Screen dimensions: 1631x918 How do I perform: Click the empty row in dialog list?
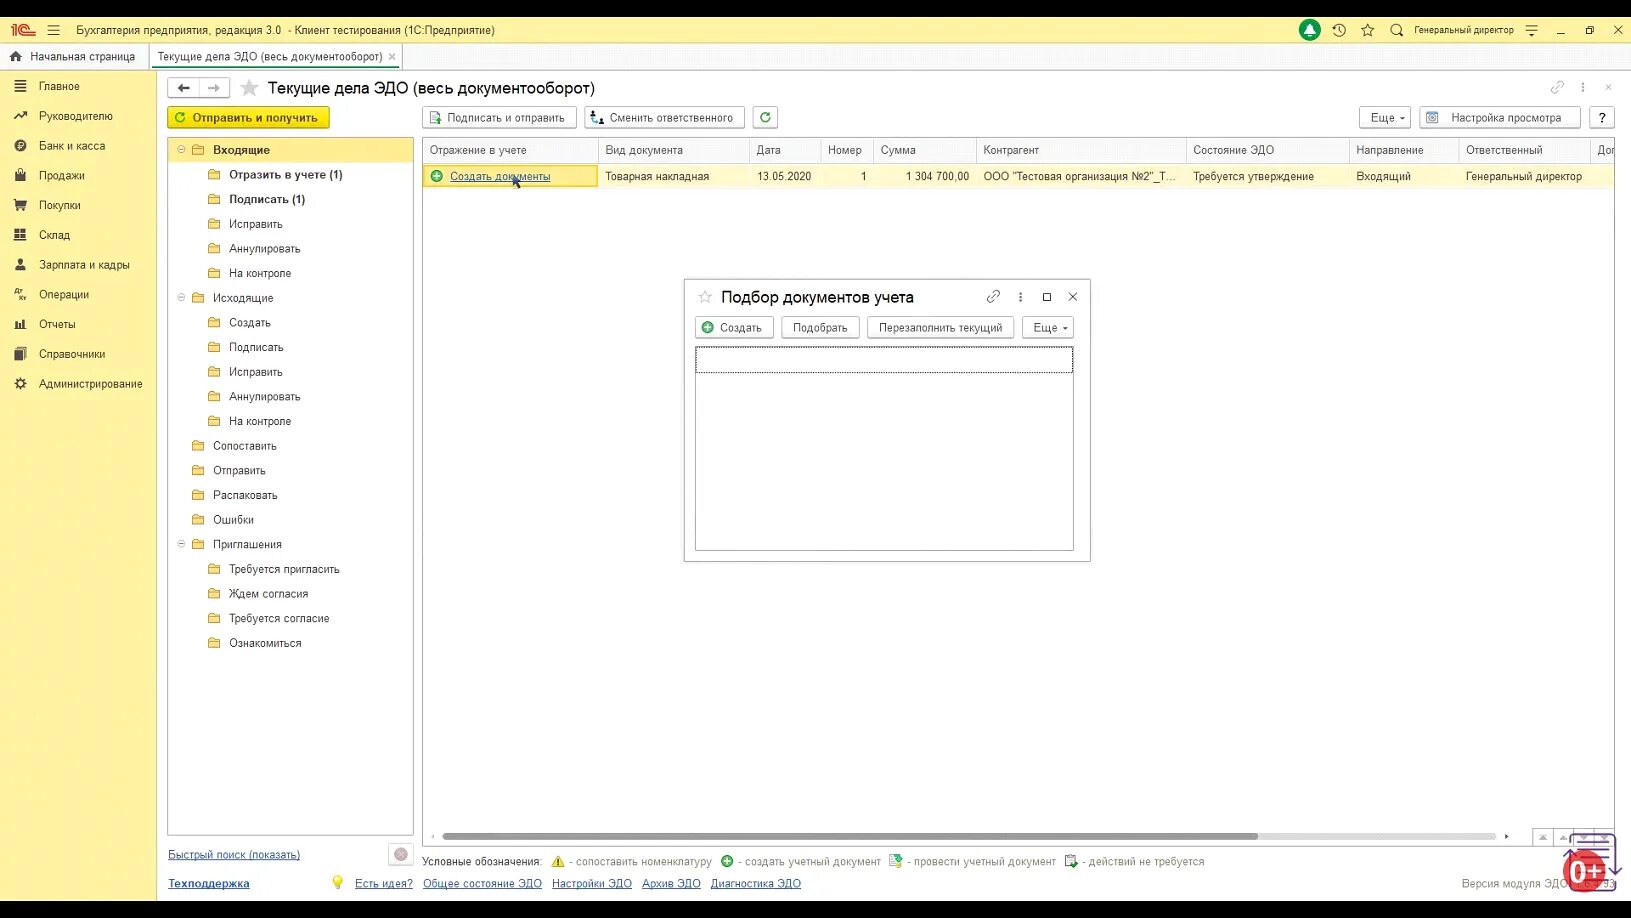click(884, 360)
